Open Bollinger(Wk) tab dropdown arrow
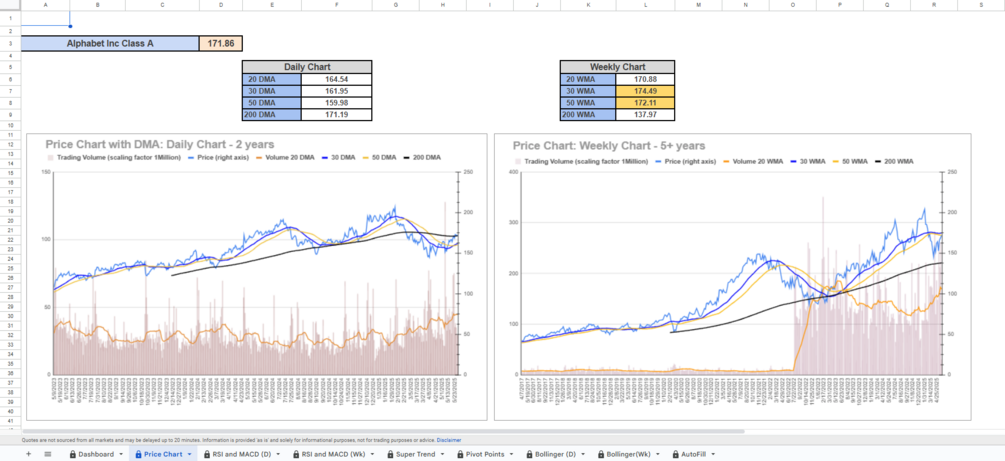This screenshot has height=461, width=1005. (658, 454)
